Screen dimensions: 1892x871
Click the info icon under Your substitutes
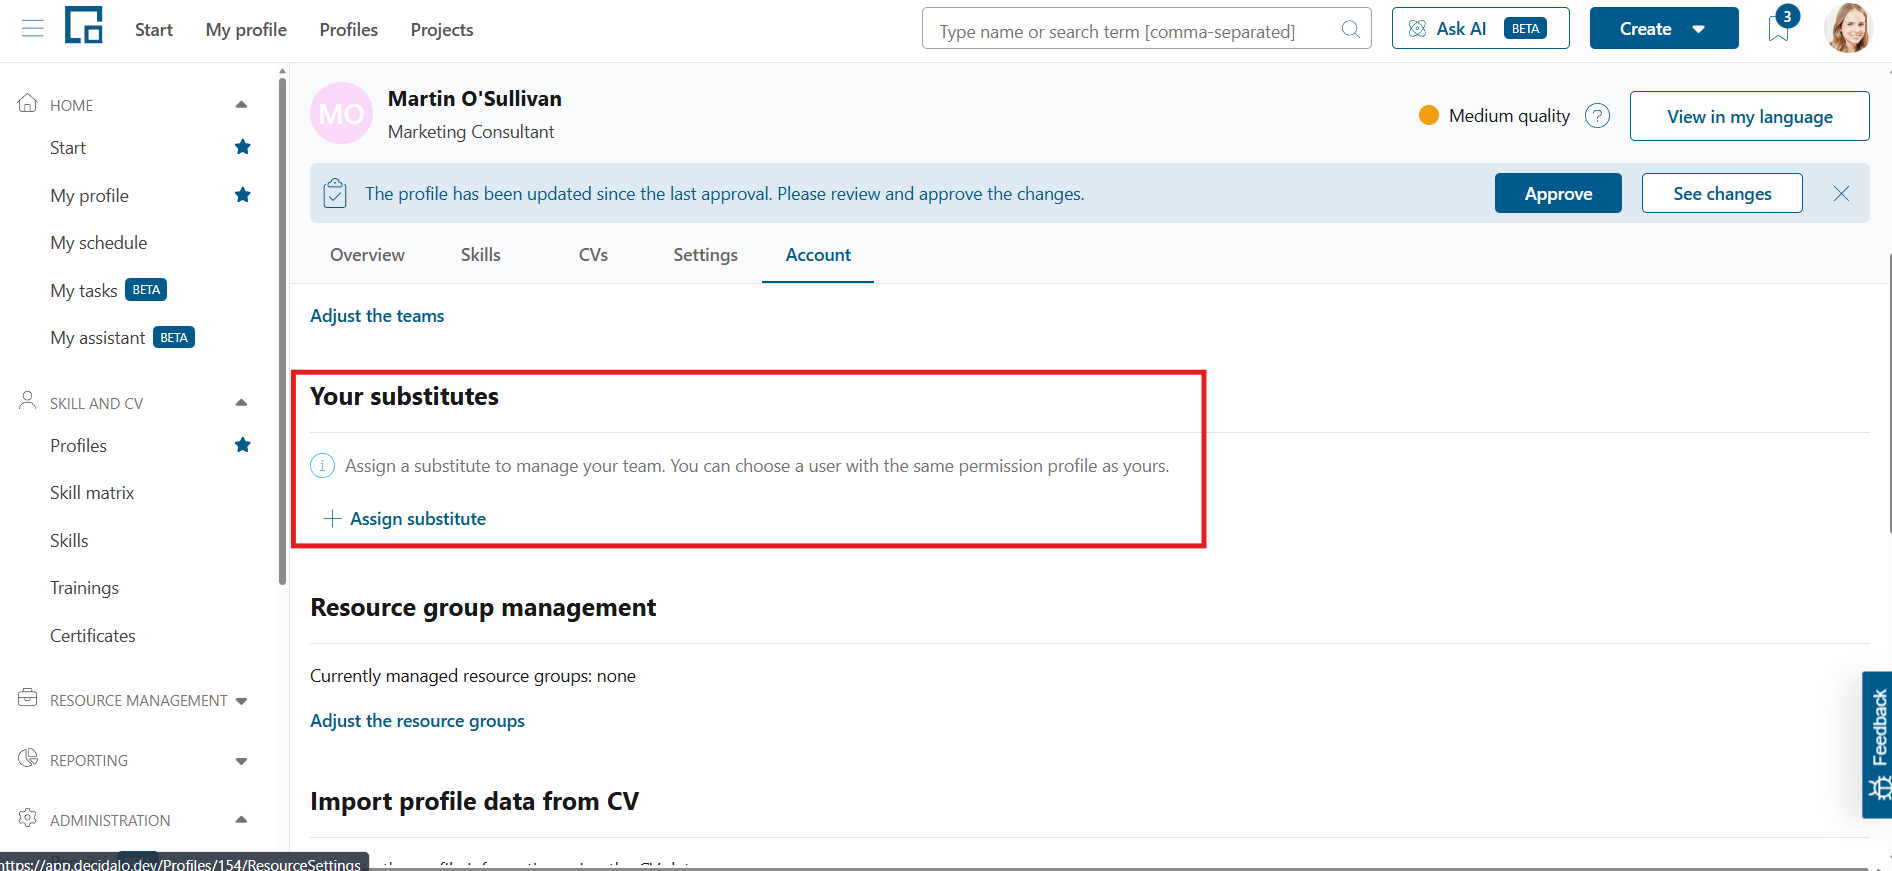pyautogui.click(x=323, y=466)
